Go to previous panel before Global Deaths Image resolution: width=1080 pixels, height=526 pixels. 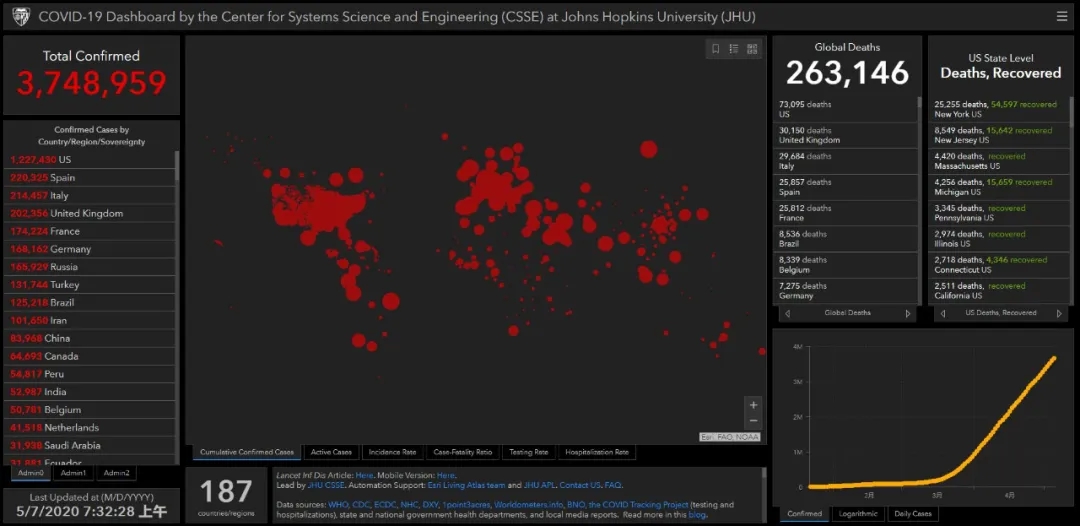[787, 313]
